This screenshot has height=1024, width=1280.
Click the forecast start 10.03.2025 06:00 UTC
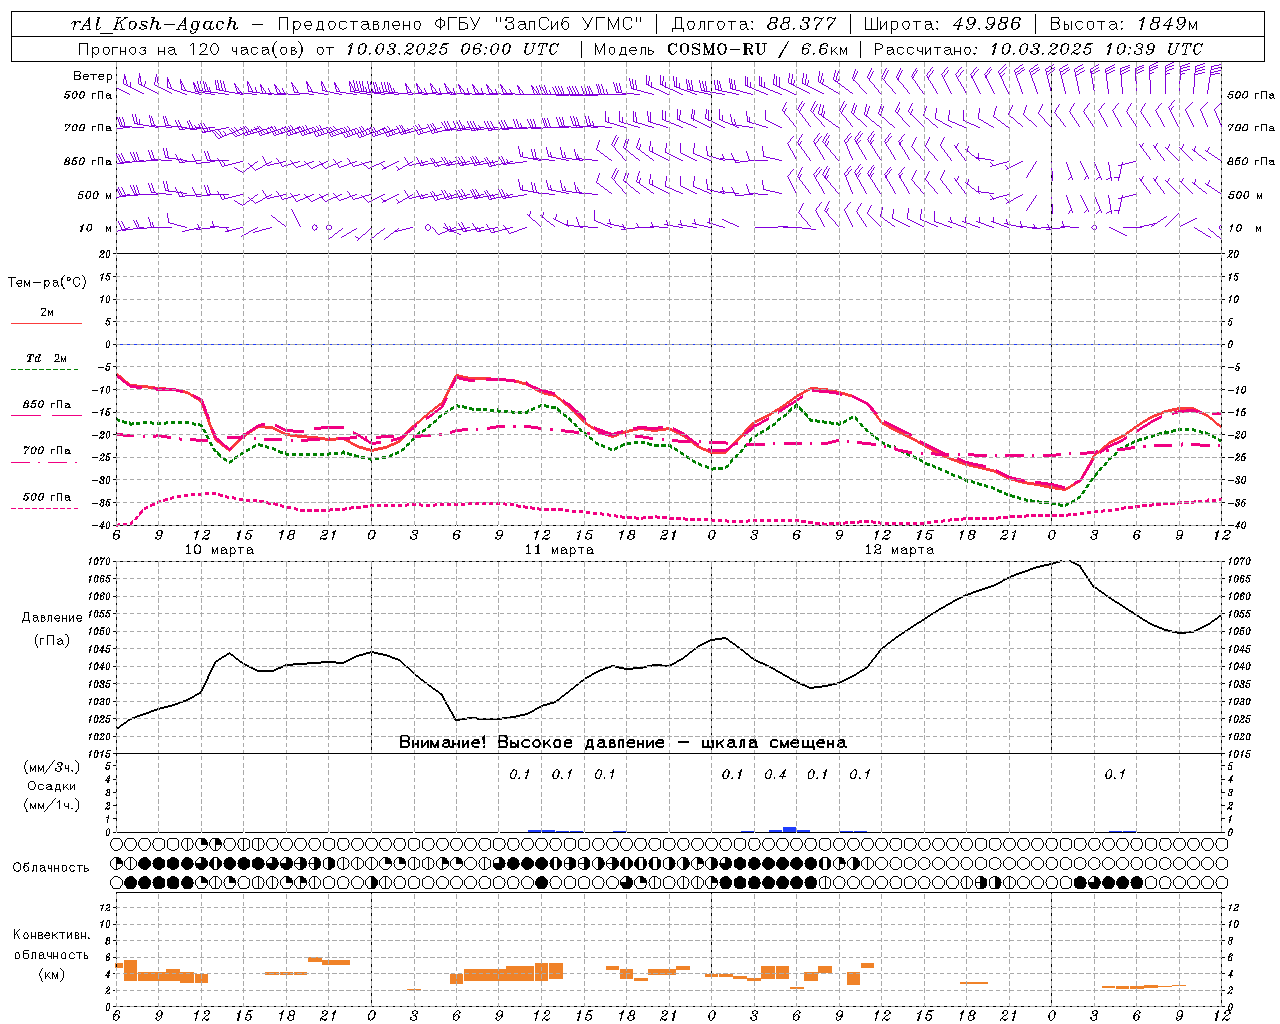[452, 49]
